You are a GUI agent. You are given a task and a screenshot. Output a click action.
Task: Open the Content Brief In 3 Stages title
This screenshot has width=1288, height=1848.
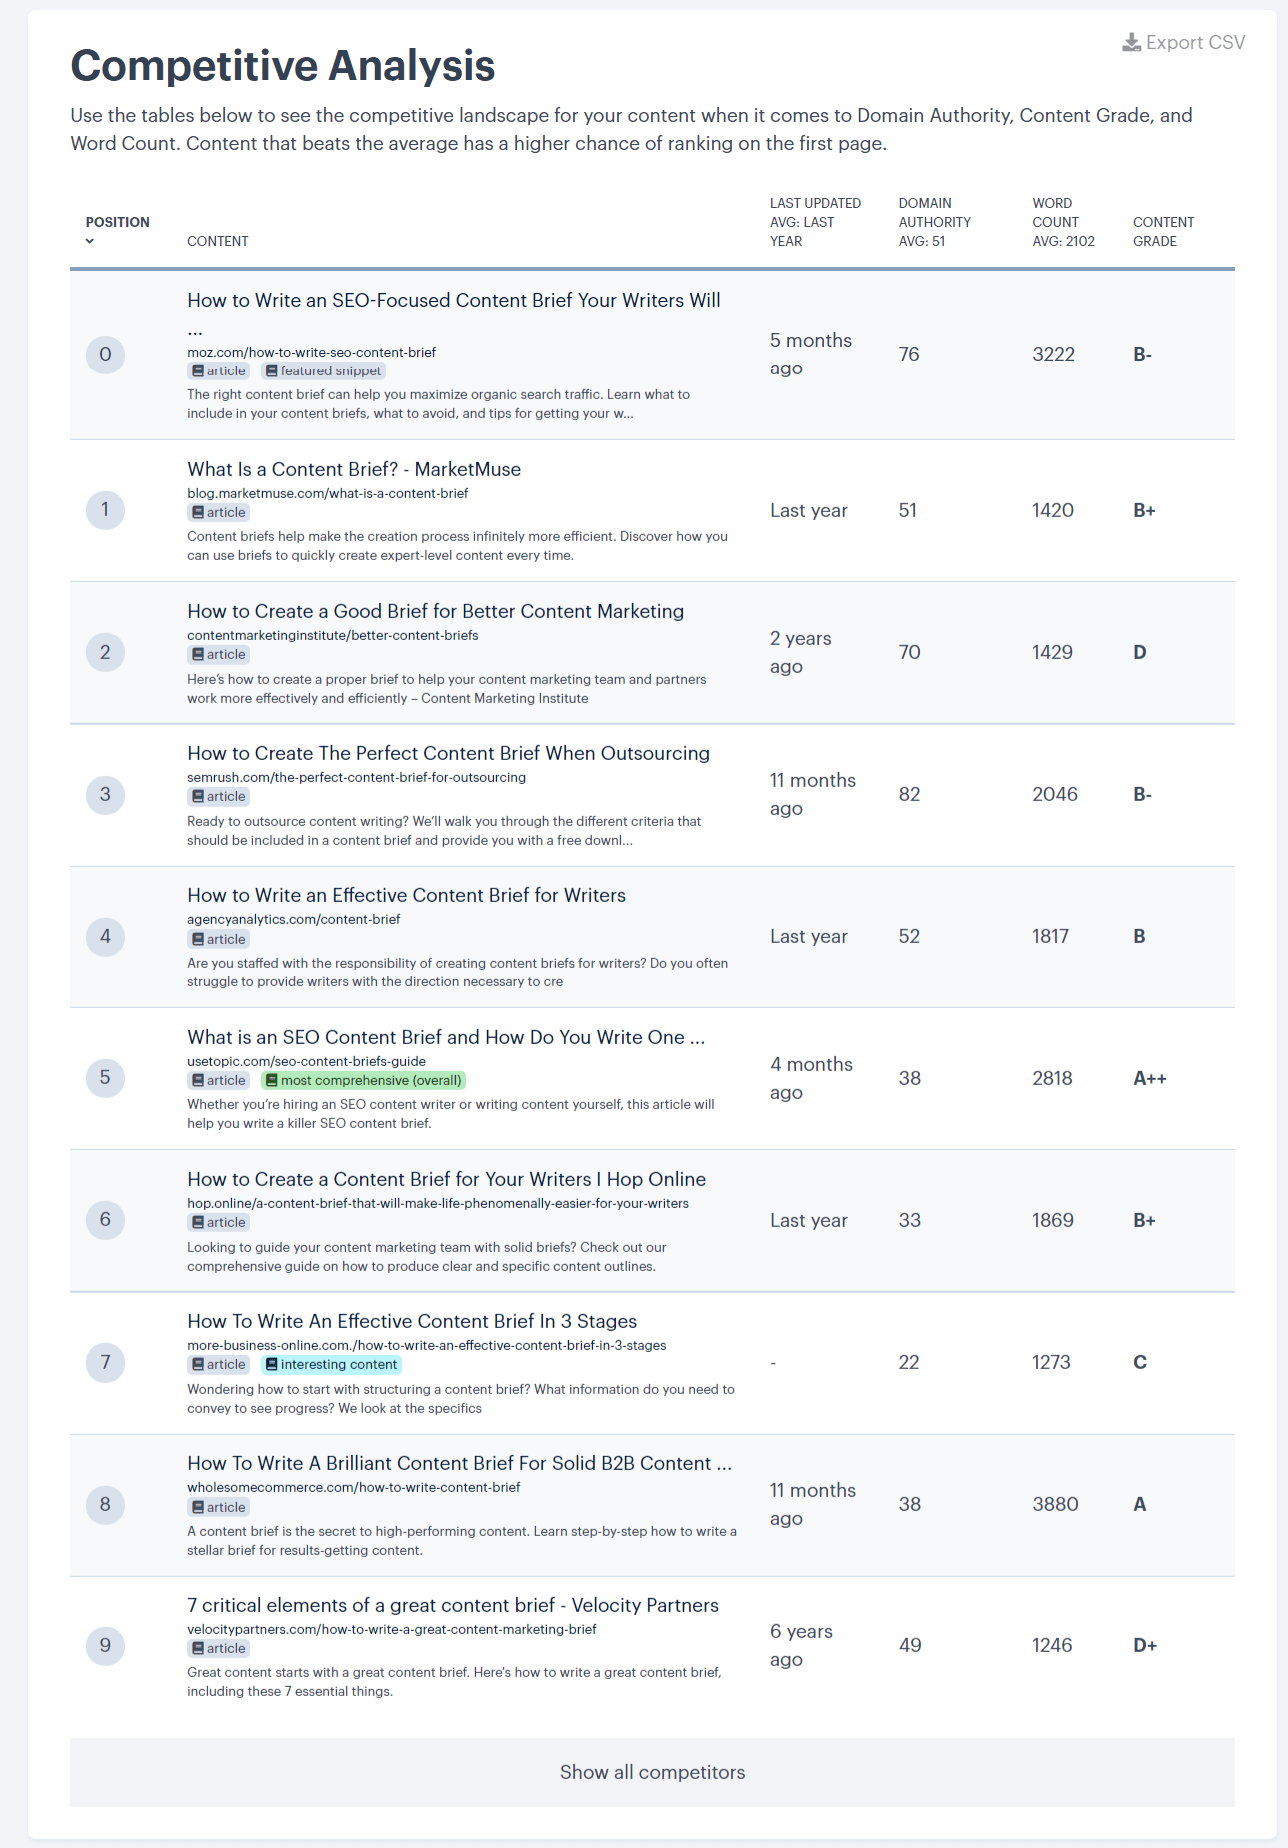[412, 1321]
